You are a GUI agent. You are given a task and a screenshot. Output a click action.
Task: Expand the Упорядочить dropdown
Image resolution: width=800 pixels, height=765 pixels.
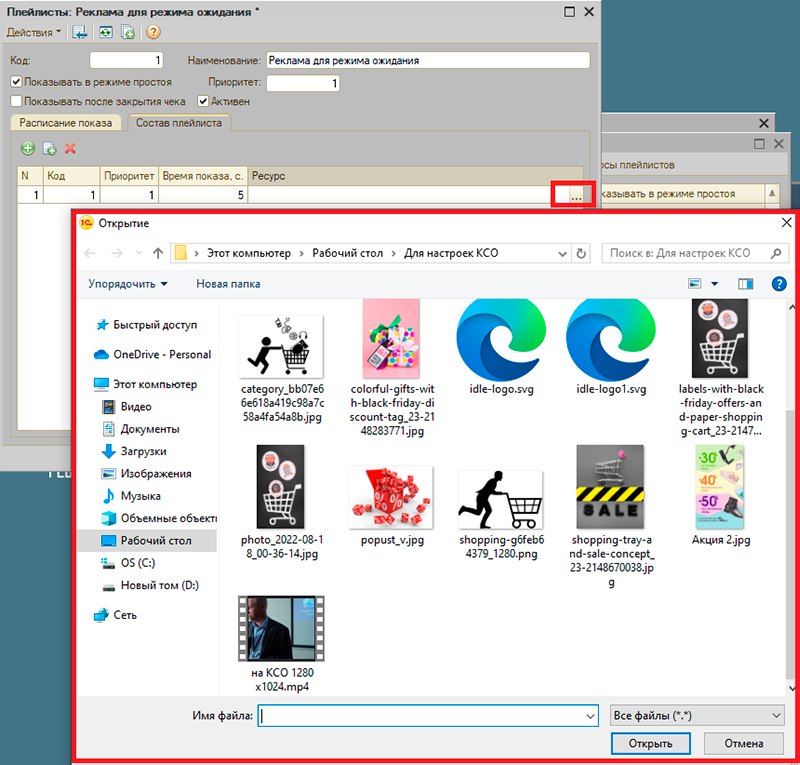tap(128, 284)
